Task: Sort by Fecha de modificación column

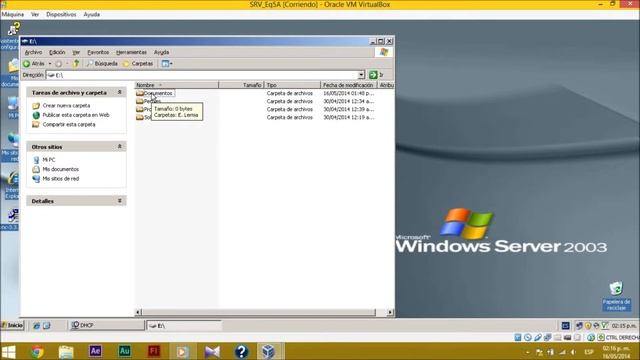Action: (349, 85)
